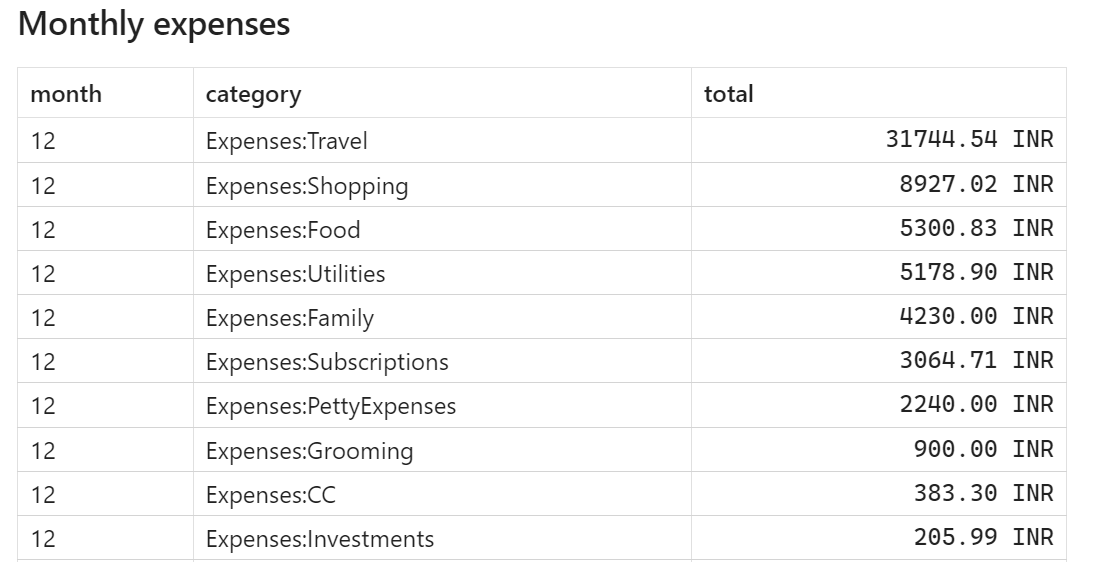The image size is (1120, 562).
Task: Select the "category" column header
Action: (x=253, y=94)
